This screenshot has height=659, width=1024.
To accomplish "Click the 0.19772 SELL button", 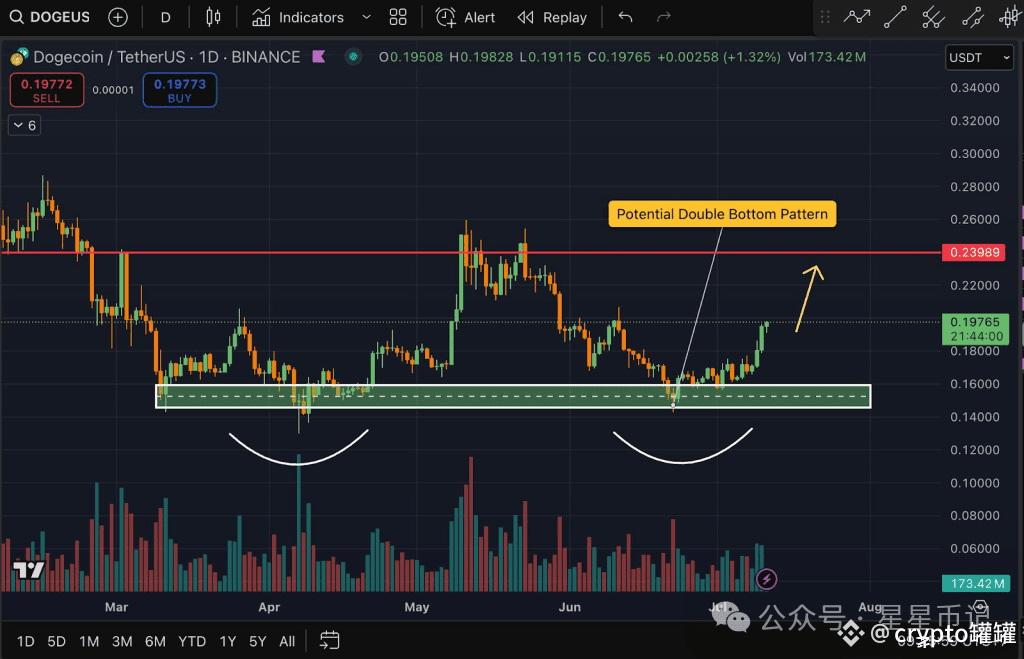I will [46, 90].
